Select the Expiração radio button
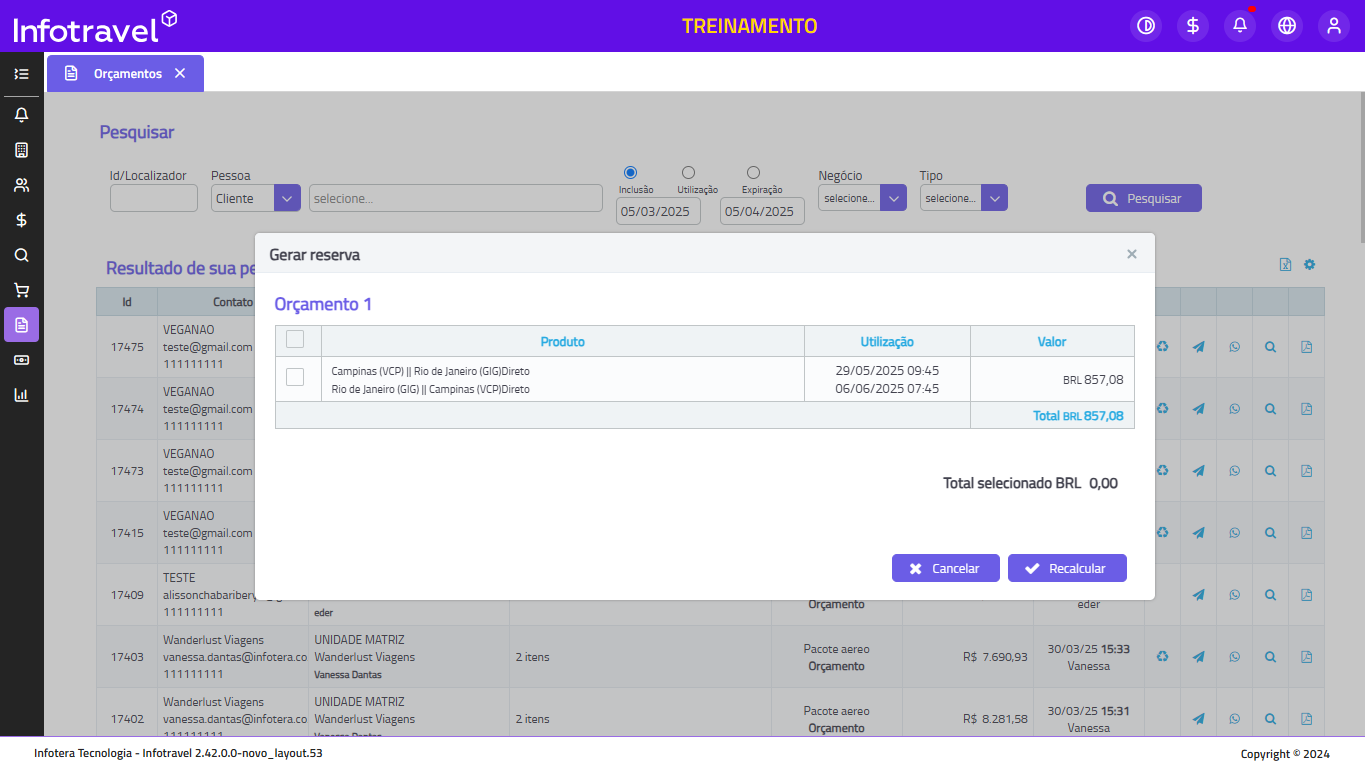This screenshot has width=1365, height=767. (x=753, y=173)
